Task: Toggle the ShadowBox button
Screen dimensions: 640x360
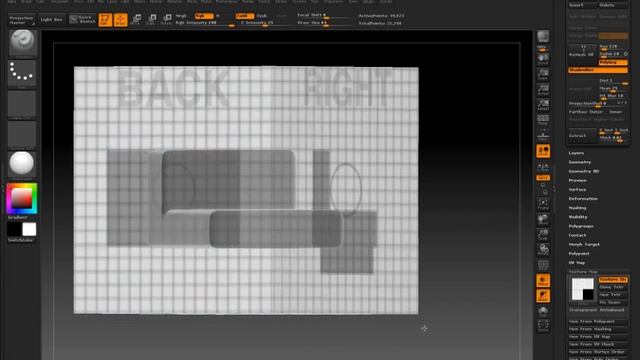Action: [x=598, y=70]
